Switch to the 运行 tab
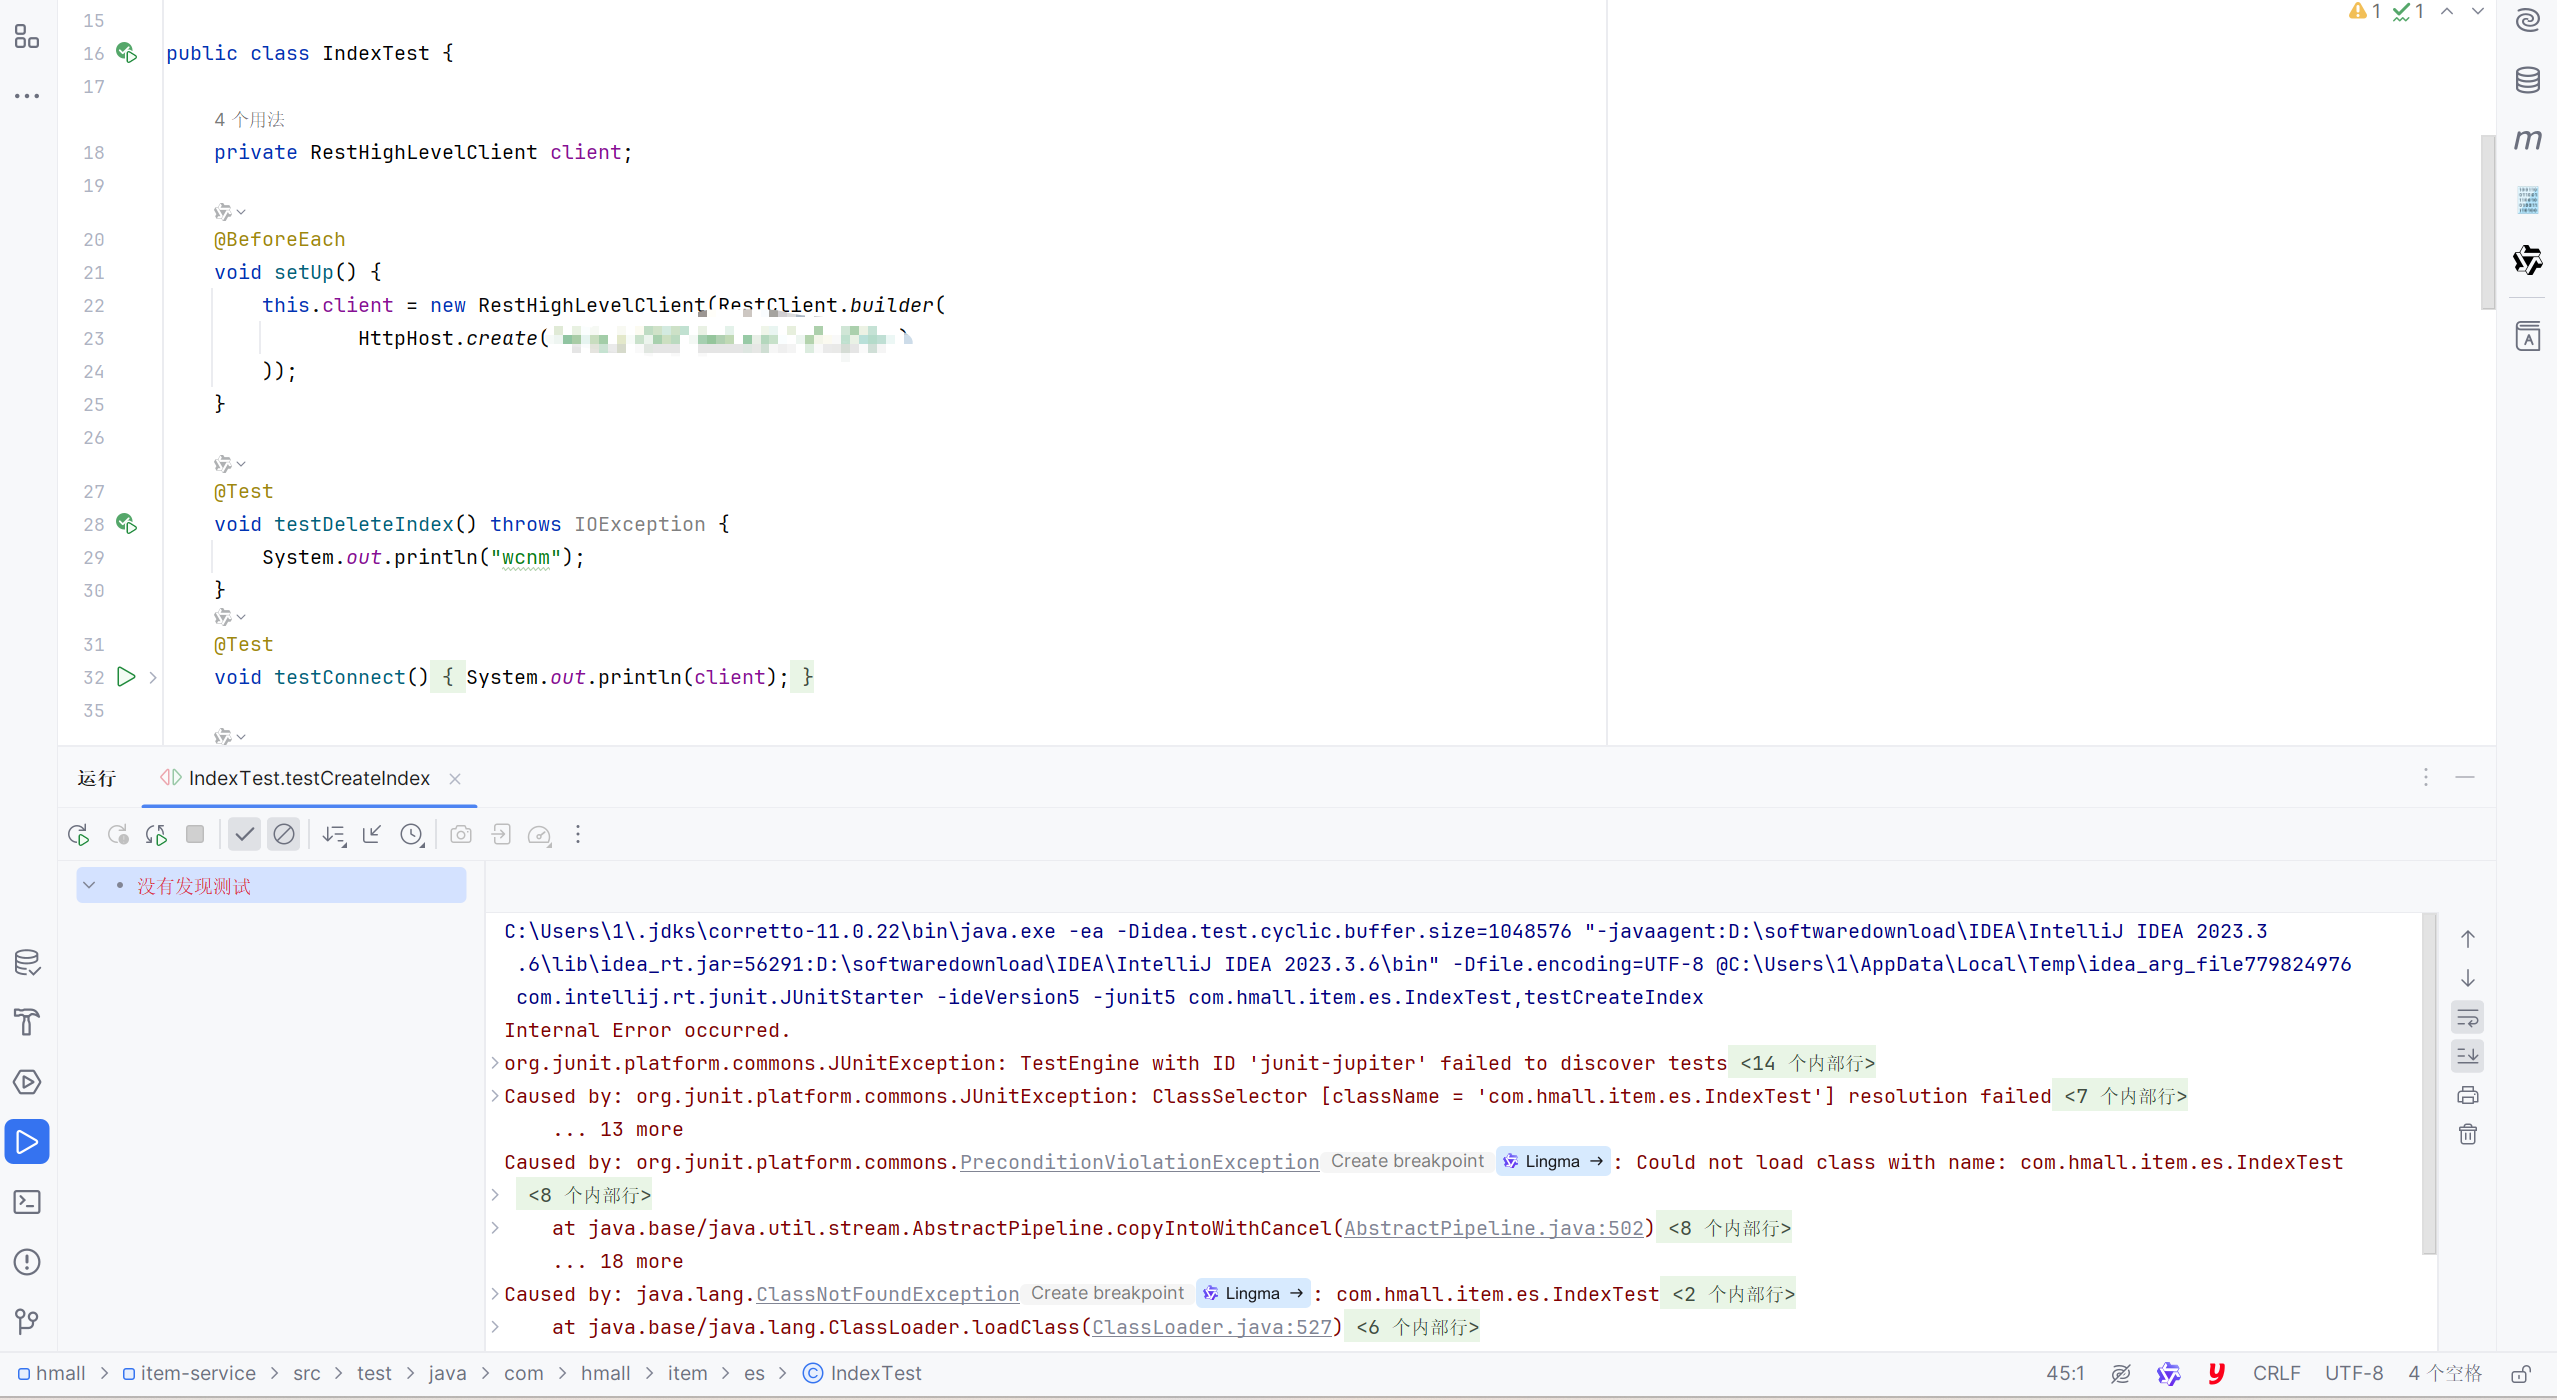The height and width of the screenshot is (1400, 2557). pos(95,778)
